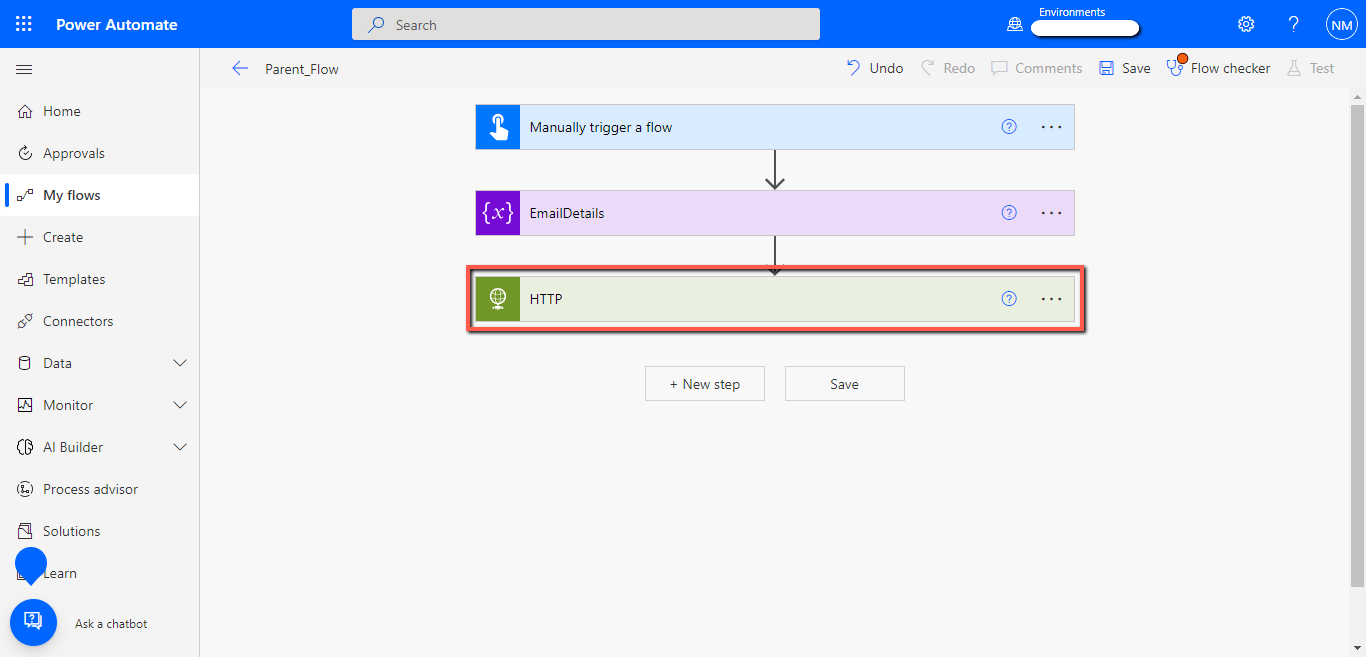Image resolution: width=1366 pixels, height=657 pixels.
Task: Click the manual trigger hand icon
Action: pos(498,127)
